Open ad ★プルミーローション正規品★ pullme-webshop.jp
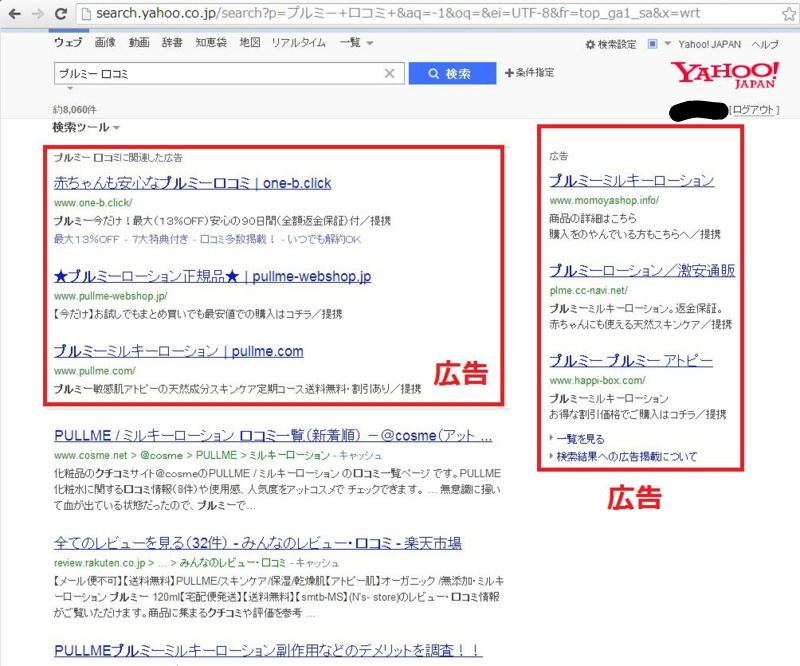The height and width of the screenshot is (666, 800). [212, 277]
